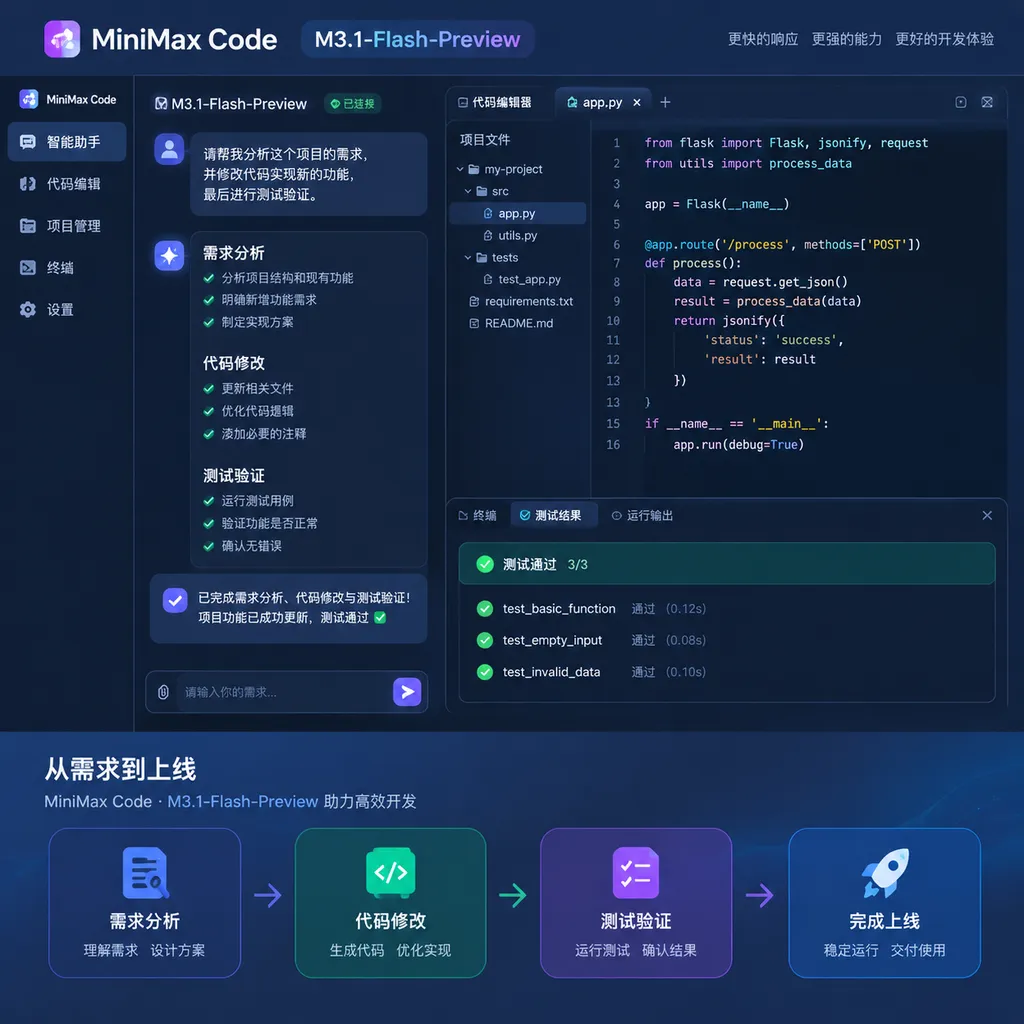Toggle the 确认无错误 check
Image resolution: width=1024 pixels, height=1024 pixels.
[209, 546]
